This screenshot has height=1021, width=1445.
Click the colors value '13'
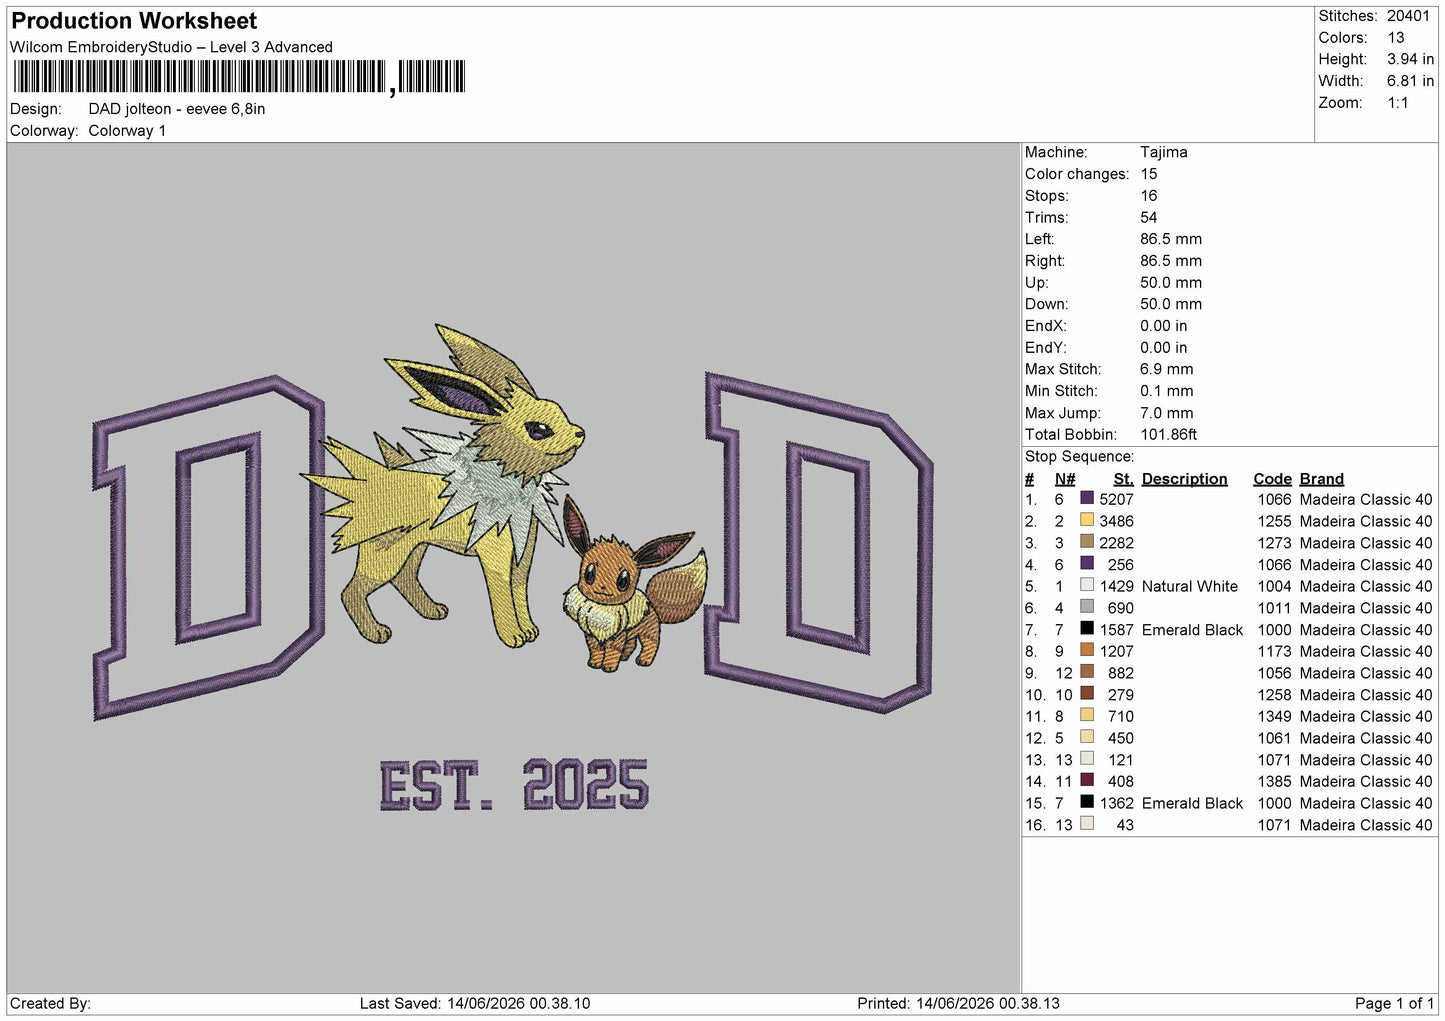pyautogui.click(x=1396, y=38)
